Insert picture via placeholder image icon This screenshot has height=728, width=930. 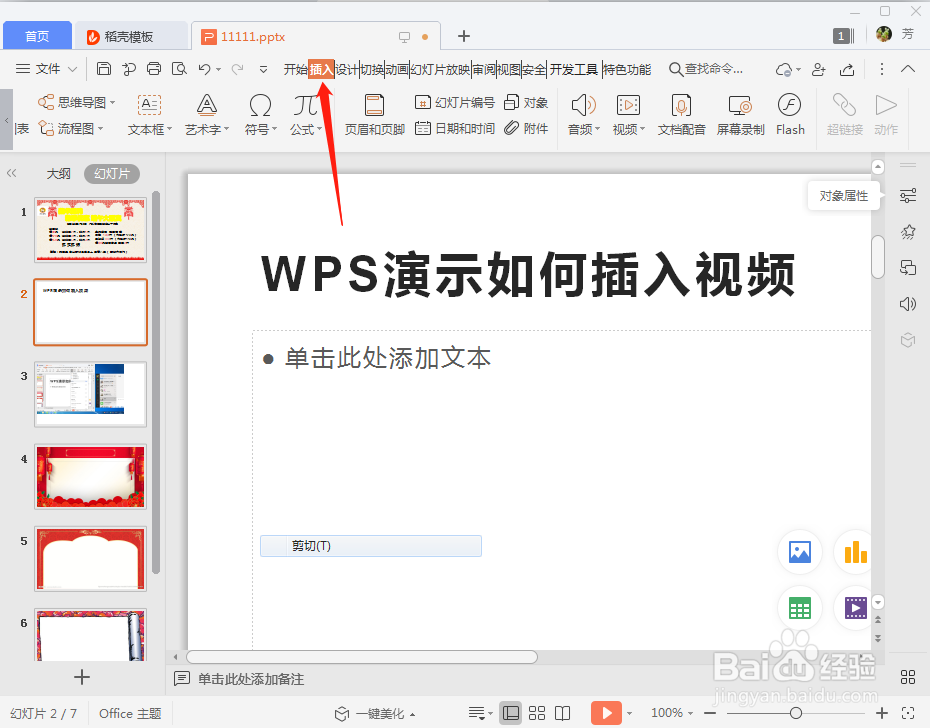coord(800,552)
